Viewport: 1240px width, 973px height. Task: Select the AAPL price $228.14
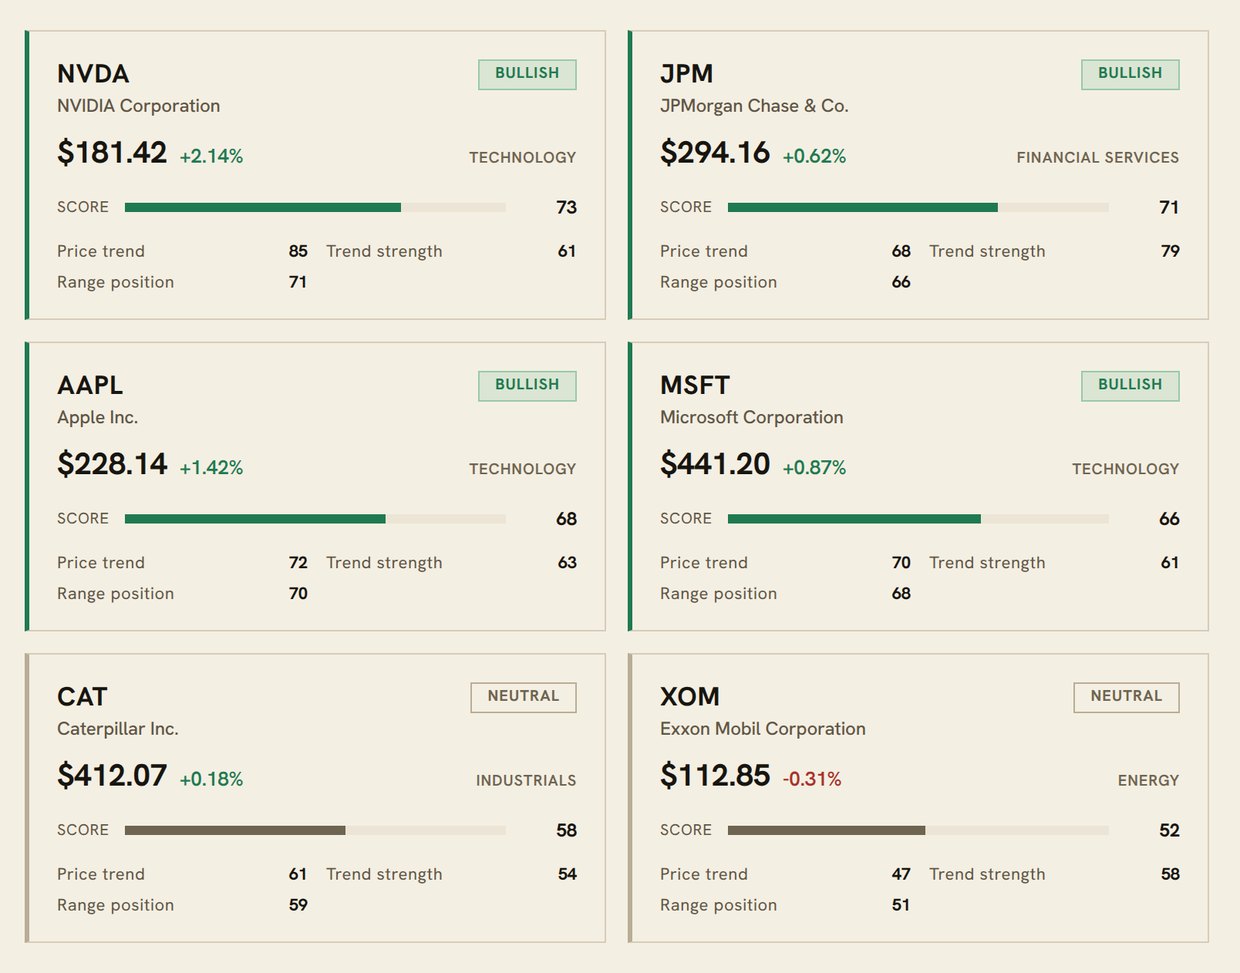pos(112,464)
